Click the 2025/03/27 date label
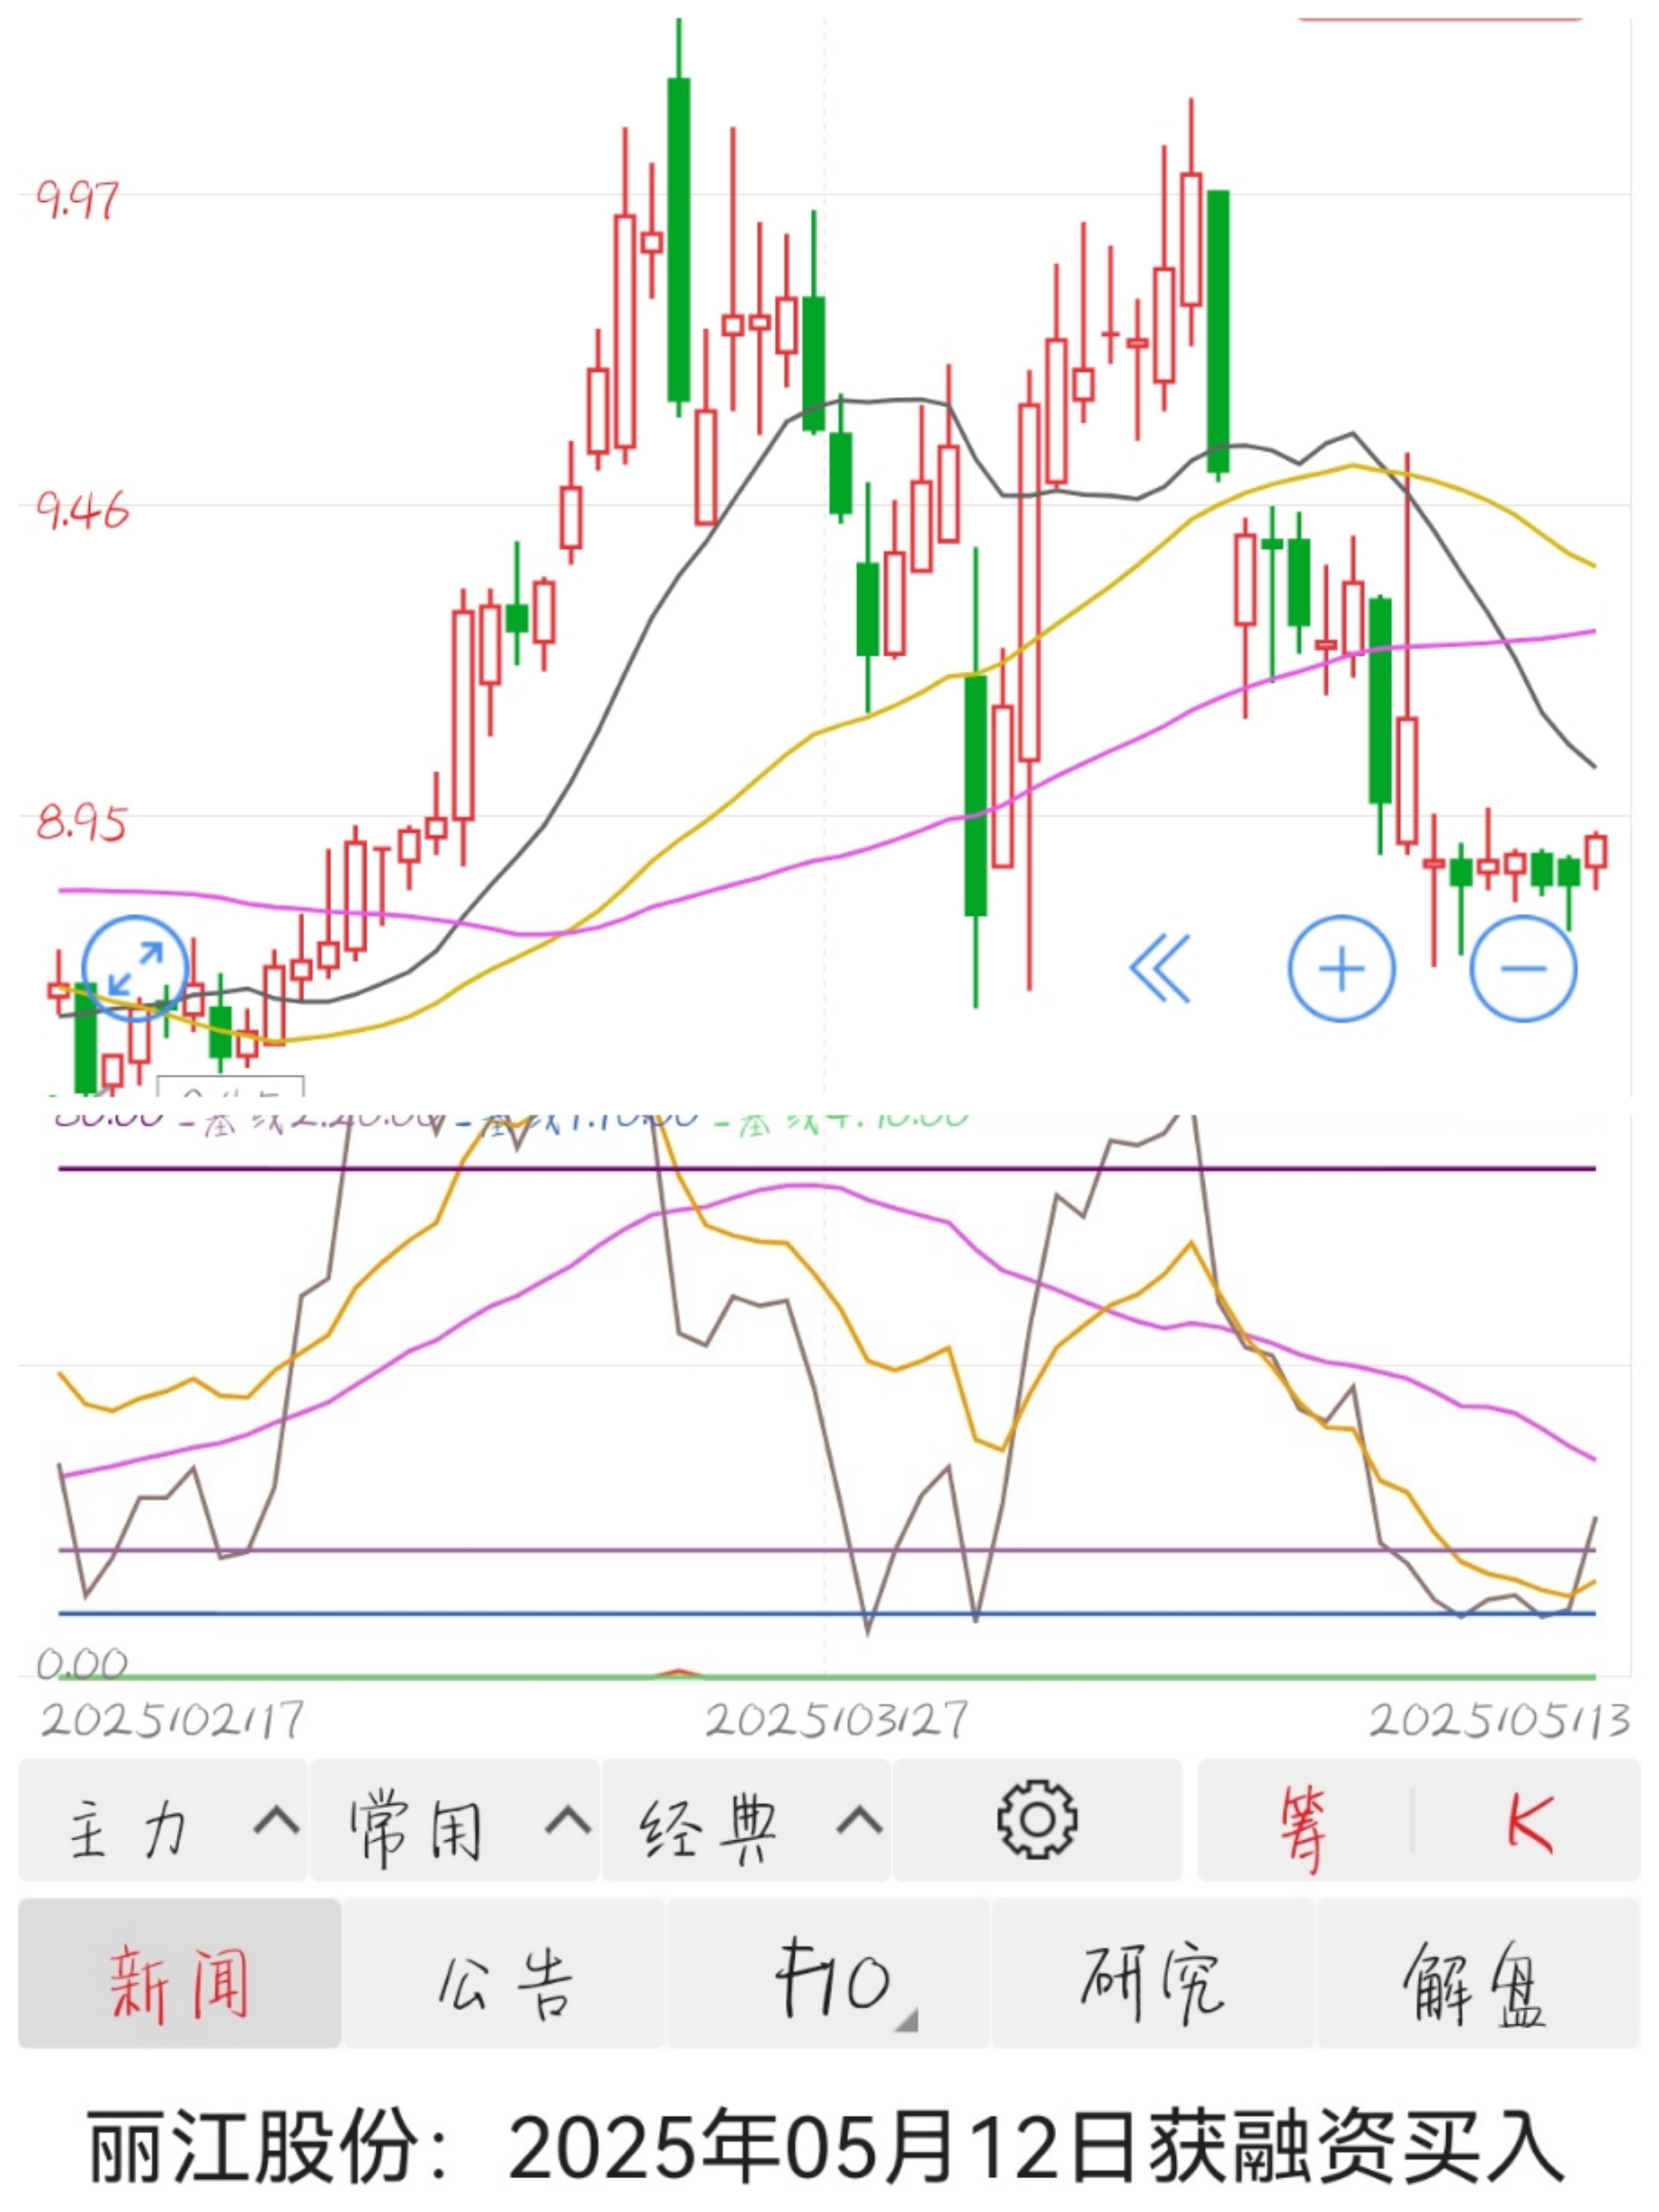This screenshot has width=1659, height=2212. point(836,1720)
